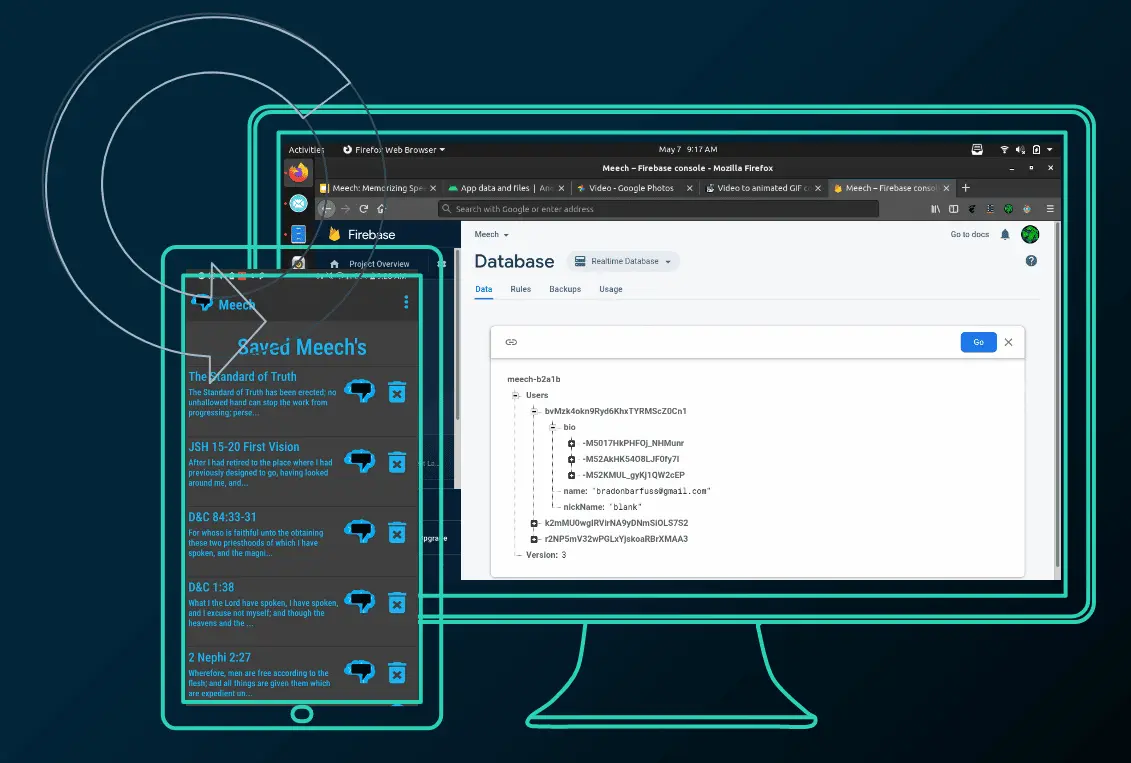1131x763 pixels.
Task: Click the Firebase logo in the sidebar
Action: 335,234
